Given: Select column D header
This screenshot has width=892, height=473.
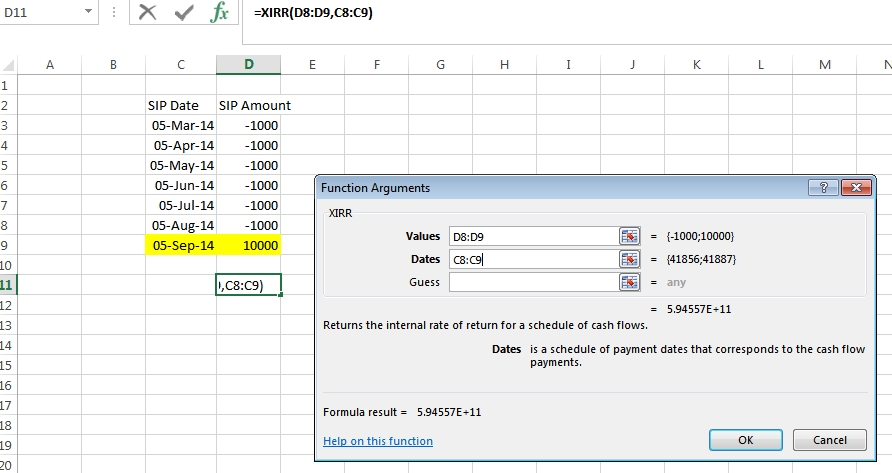Looking at the screenshot, I should click(x=249, y=65).
